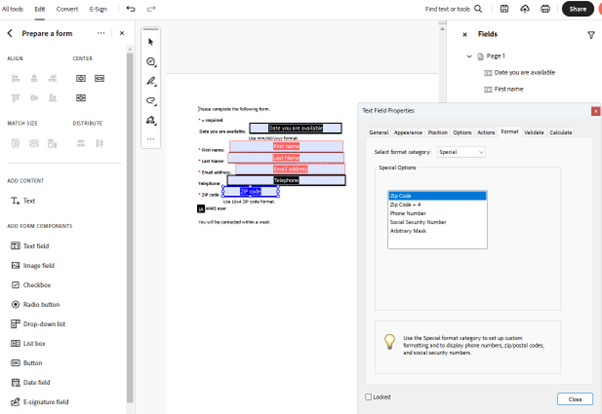The width and height of the screenshot is (602, 414).
Task: Add a Drop-down list component
Action: 38,324
